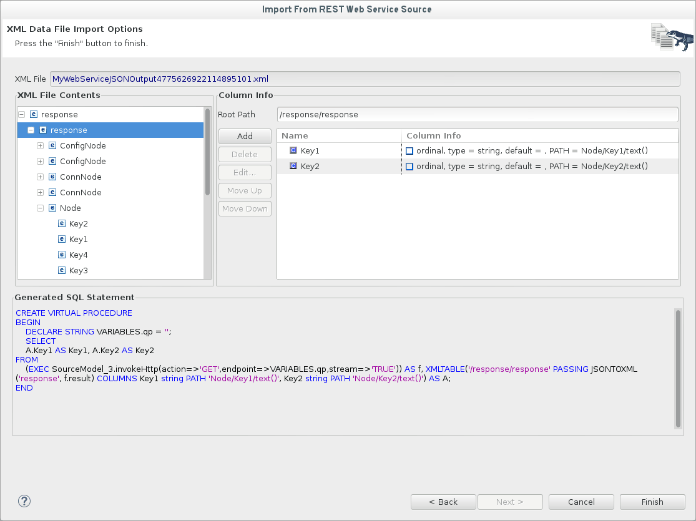Click the first ConfigNode element icon
Image resolution: width=696 pixels, height=521 pixels.
click(52, 146)
